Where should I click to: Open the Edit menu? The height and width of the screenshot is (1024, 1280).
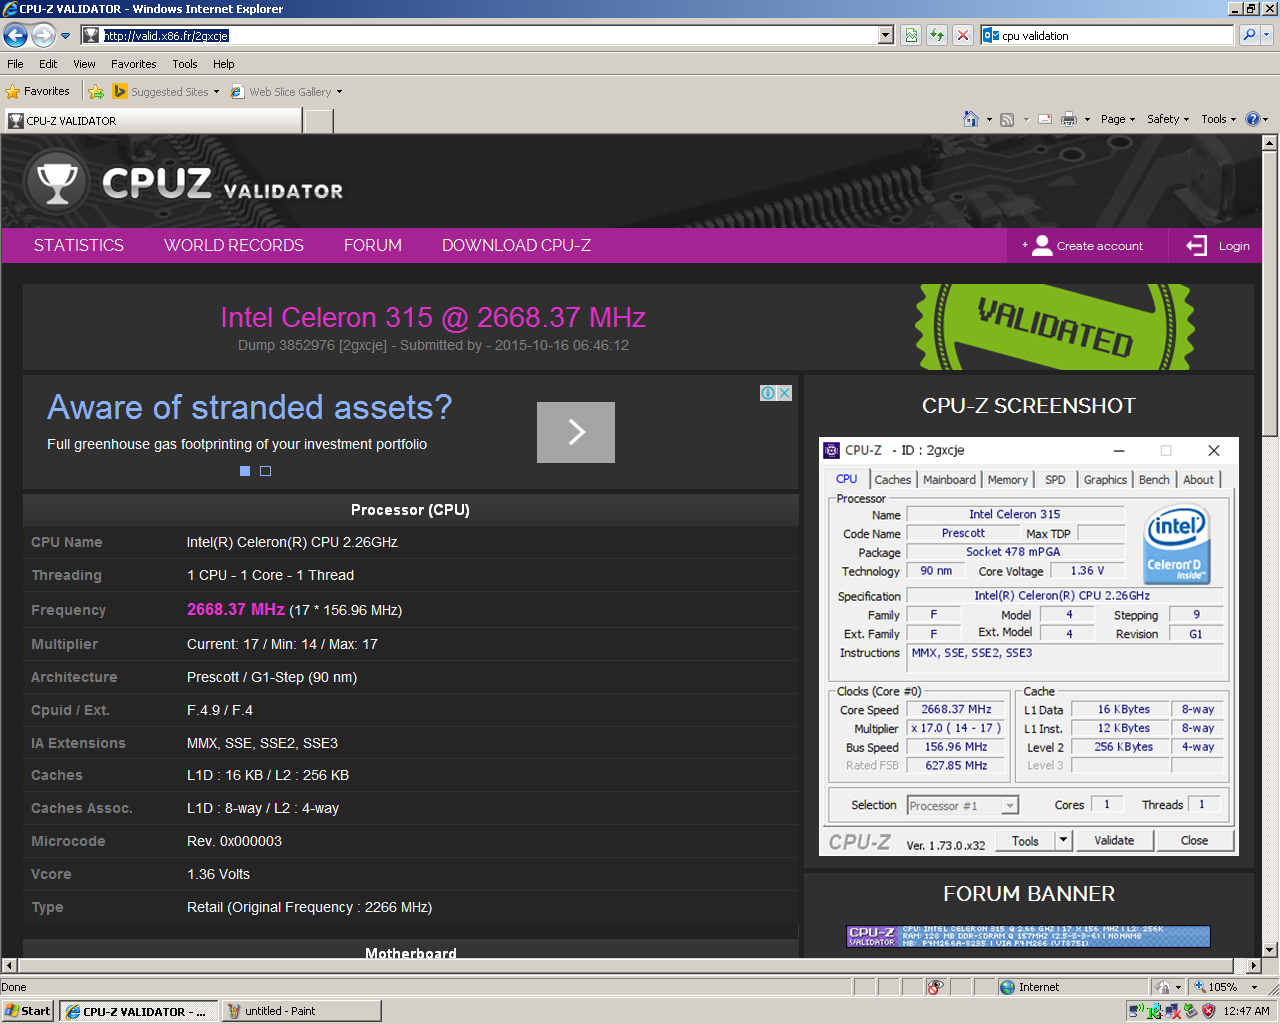(x=48, y=64)
